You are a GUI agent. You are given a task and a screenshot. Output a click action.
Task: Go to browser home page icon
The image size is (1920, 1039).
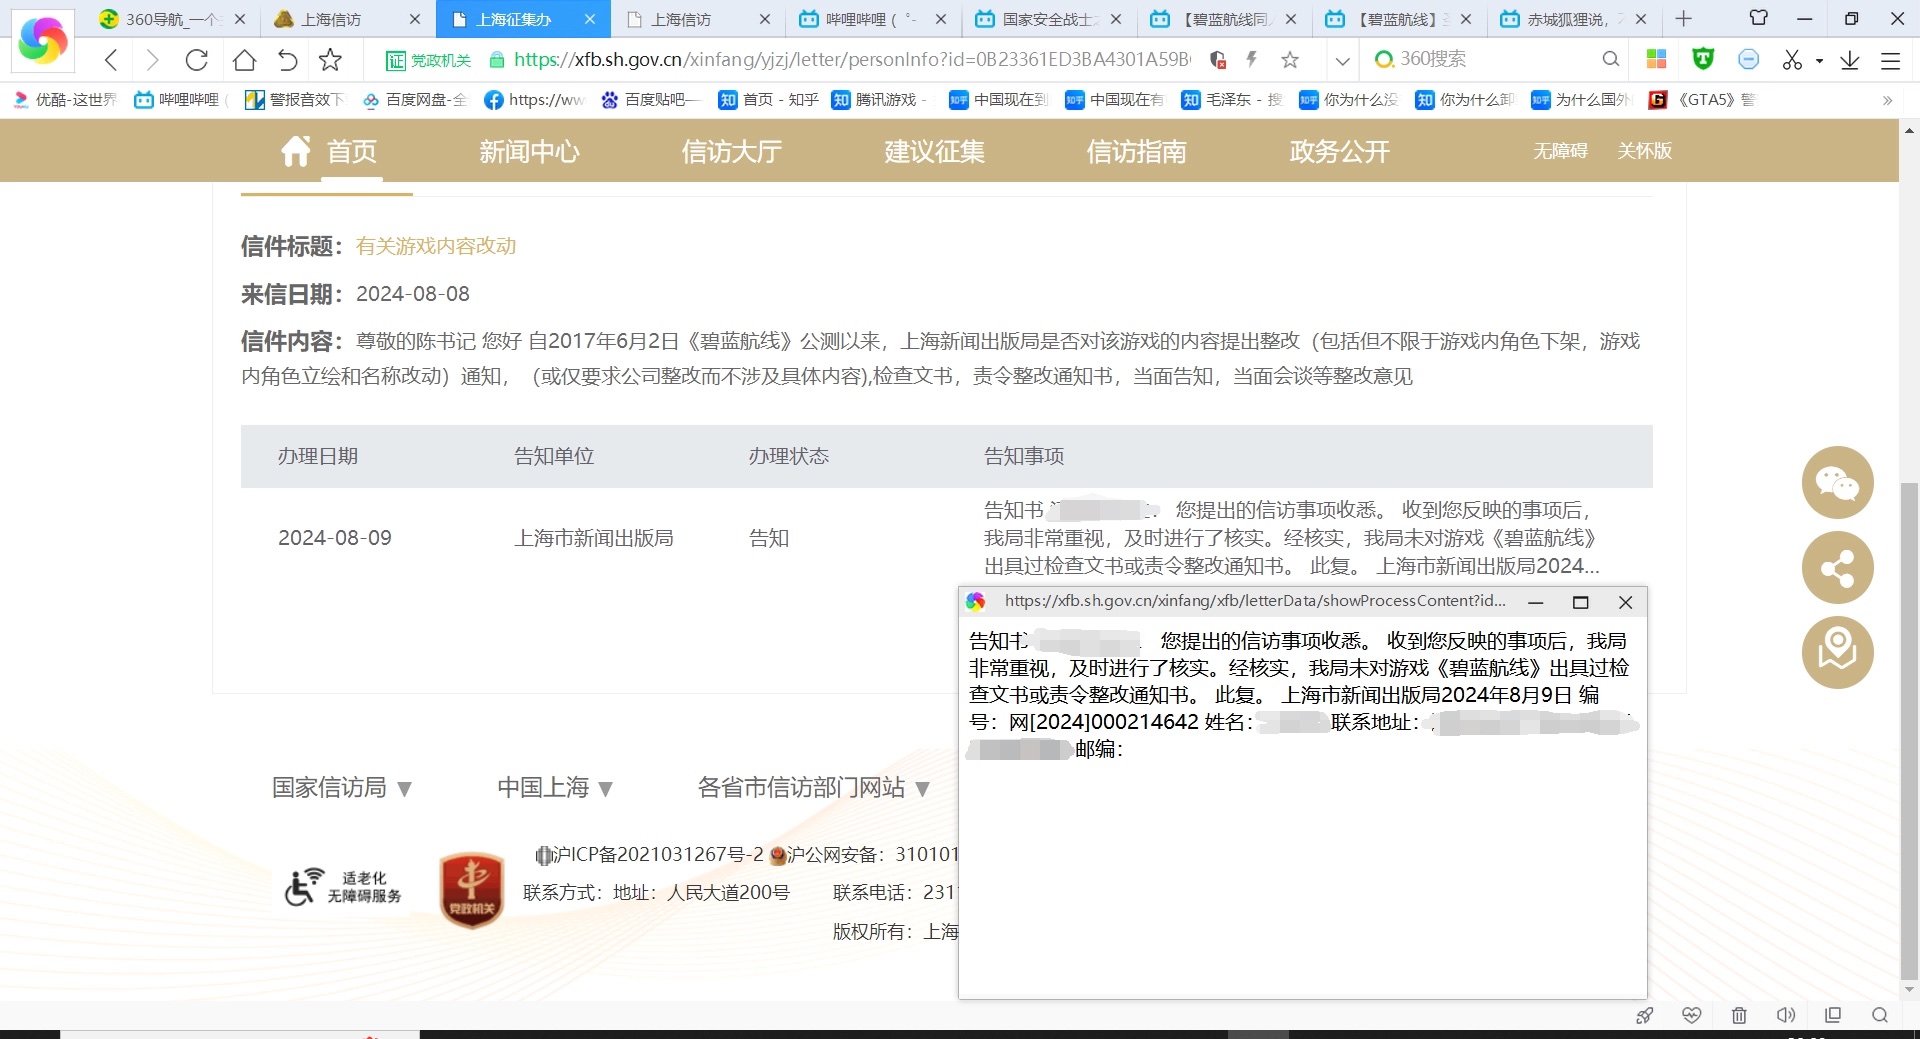point(244,60)
